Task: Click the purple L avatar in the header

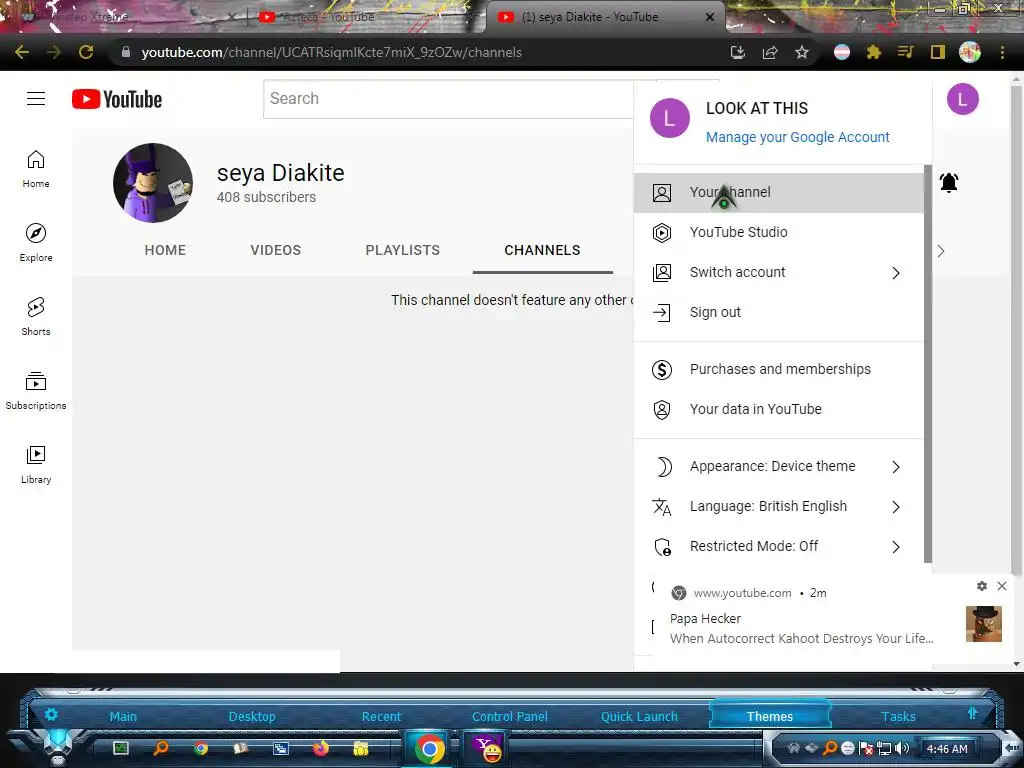Action: point(963,99)
